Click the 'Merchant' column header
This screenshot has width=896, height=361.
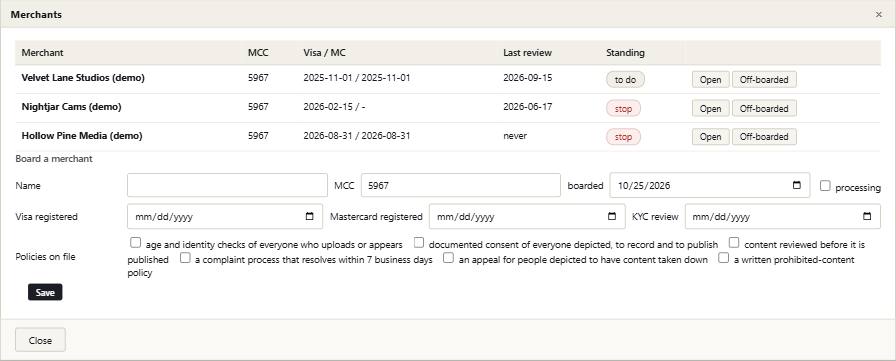[42, 53]
